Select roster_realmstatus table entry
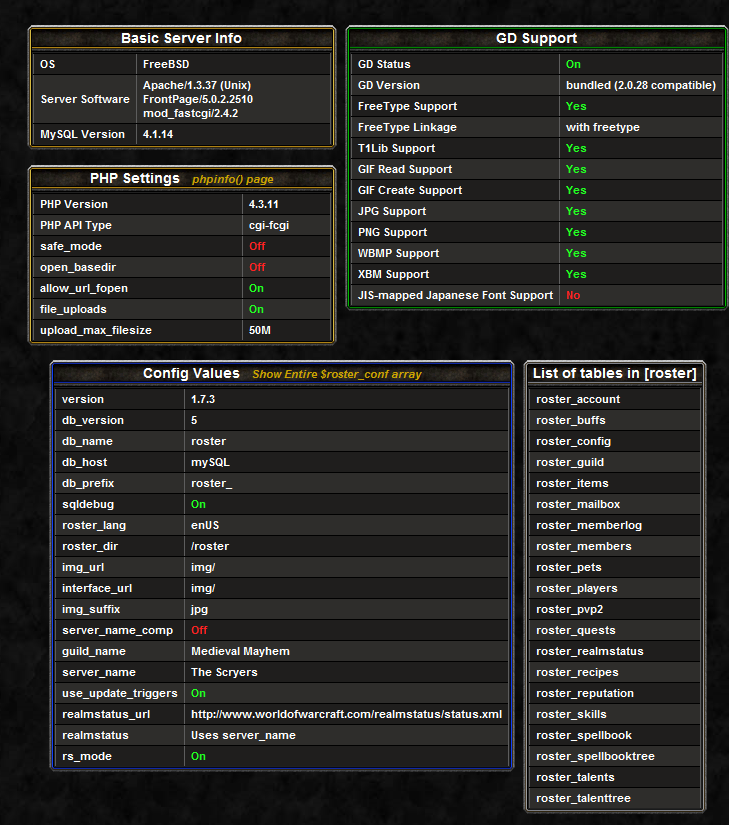Screen dimensions: 729x825 pyautogui.click(x=590, y=651)
